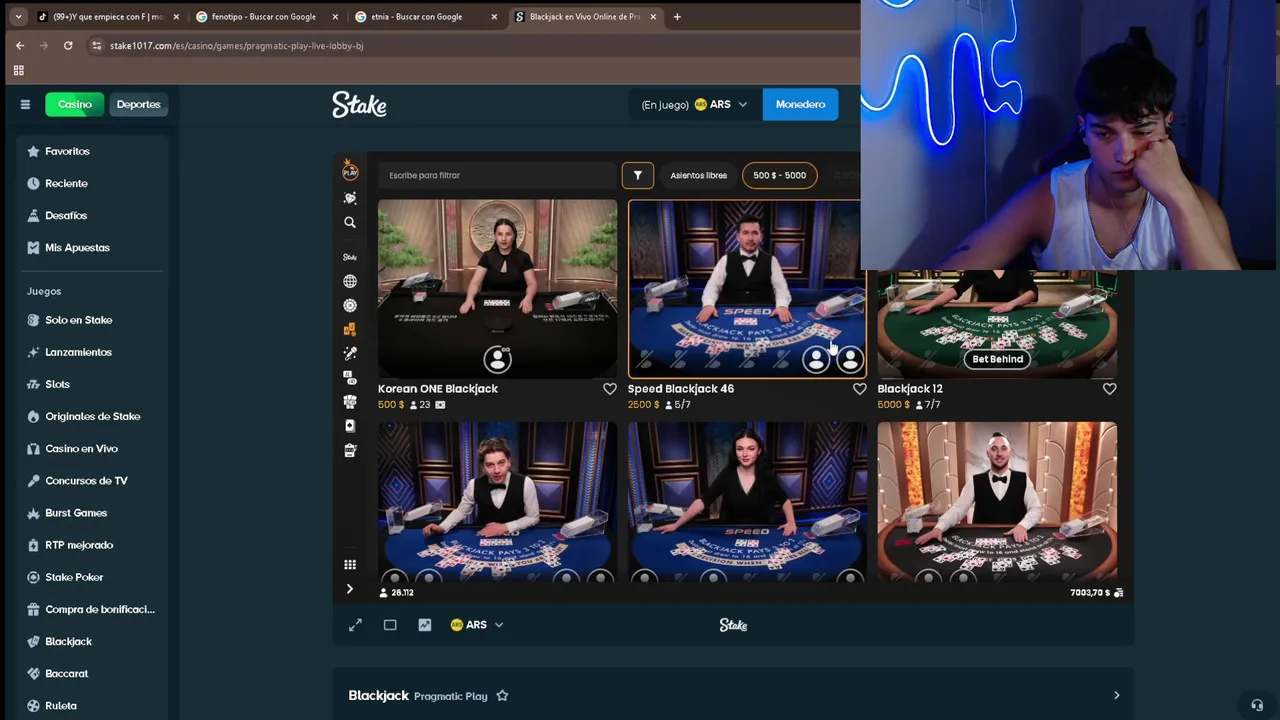Select the Deportes tab

coord(138,104)
